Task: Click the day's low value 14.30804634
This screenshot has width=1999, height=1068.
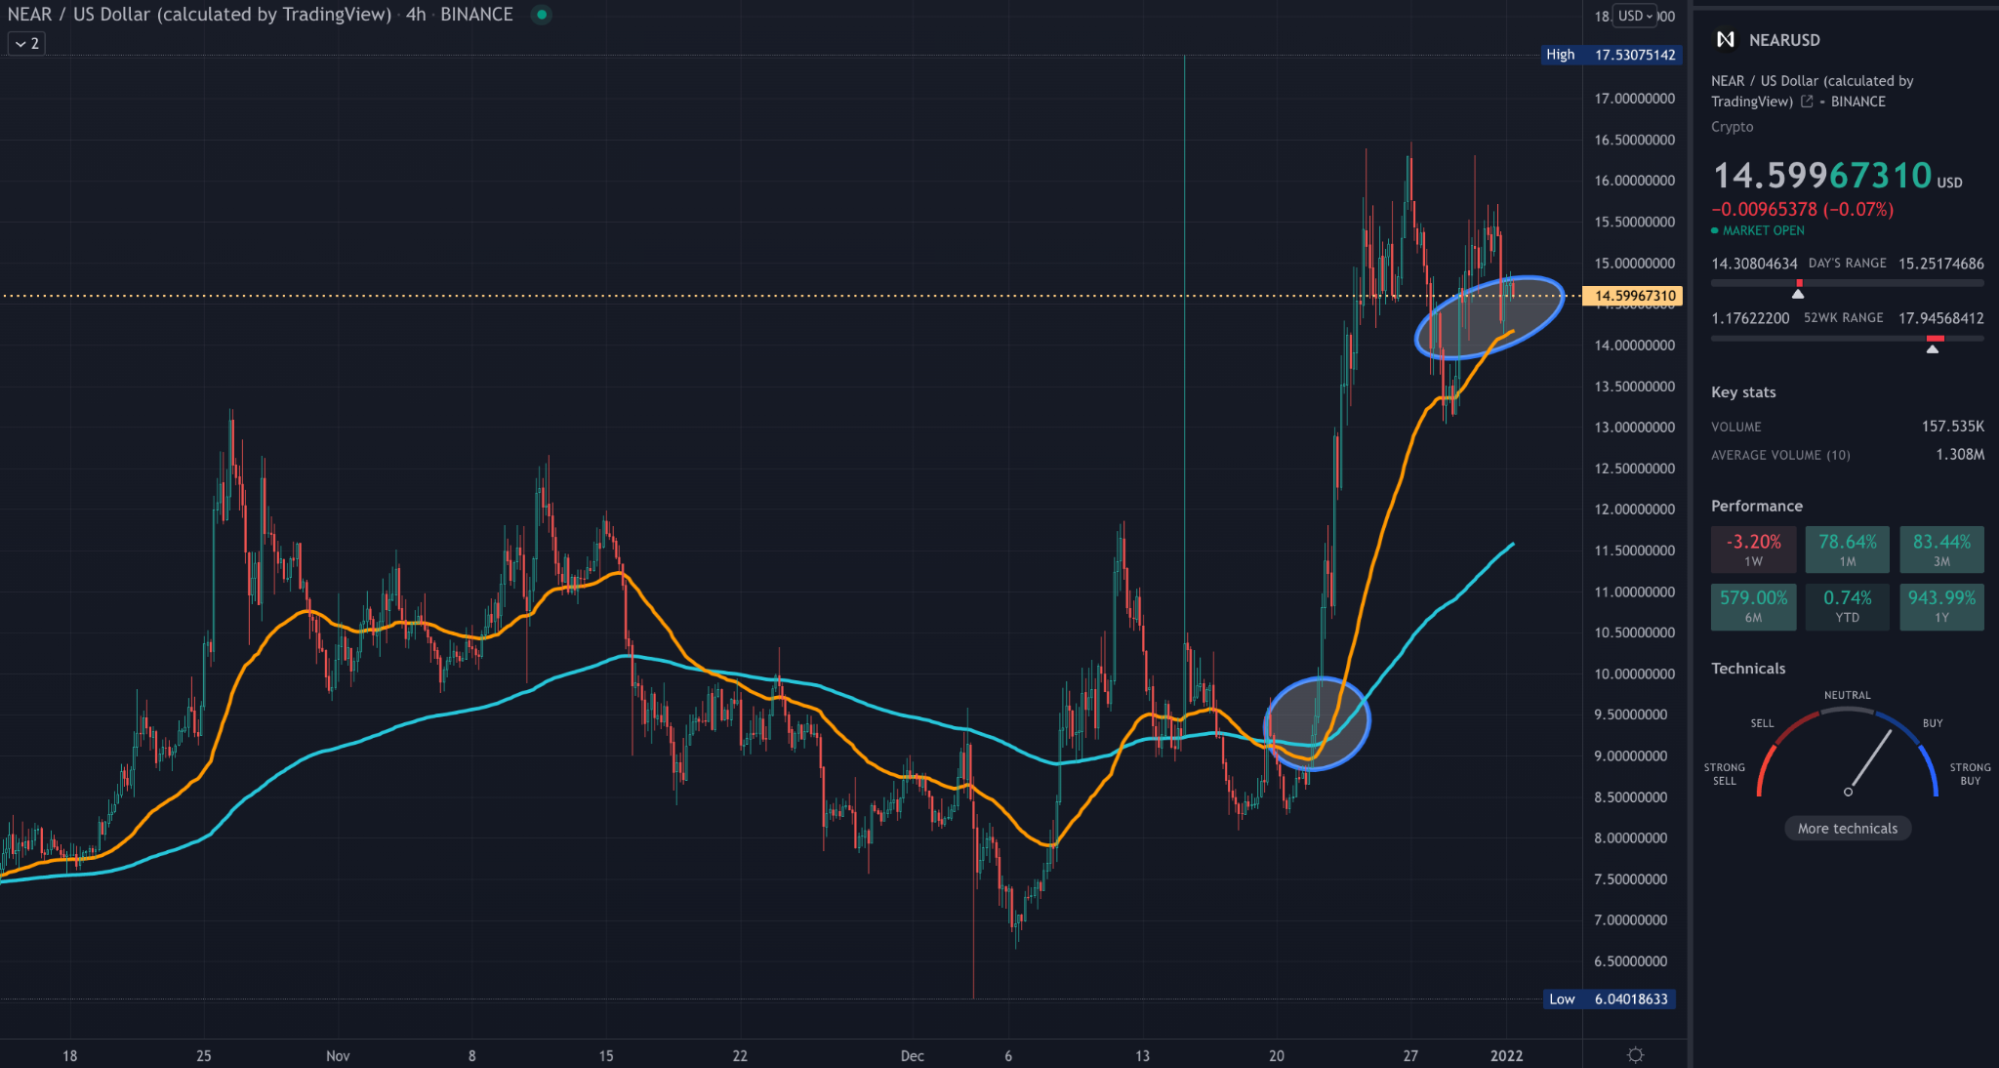Action: [1754, 264]
